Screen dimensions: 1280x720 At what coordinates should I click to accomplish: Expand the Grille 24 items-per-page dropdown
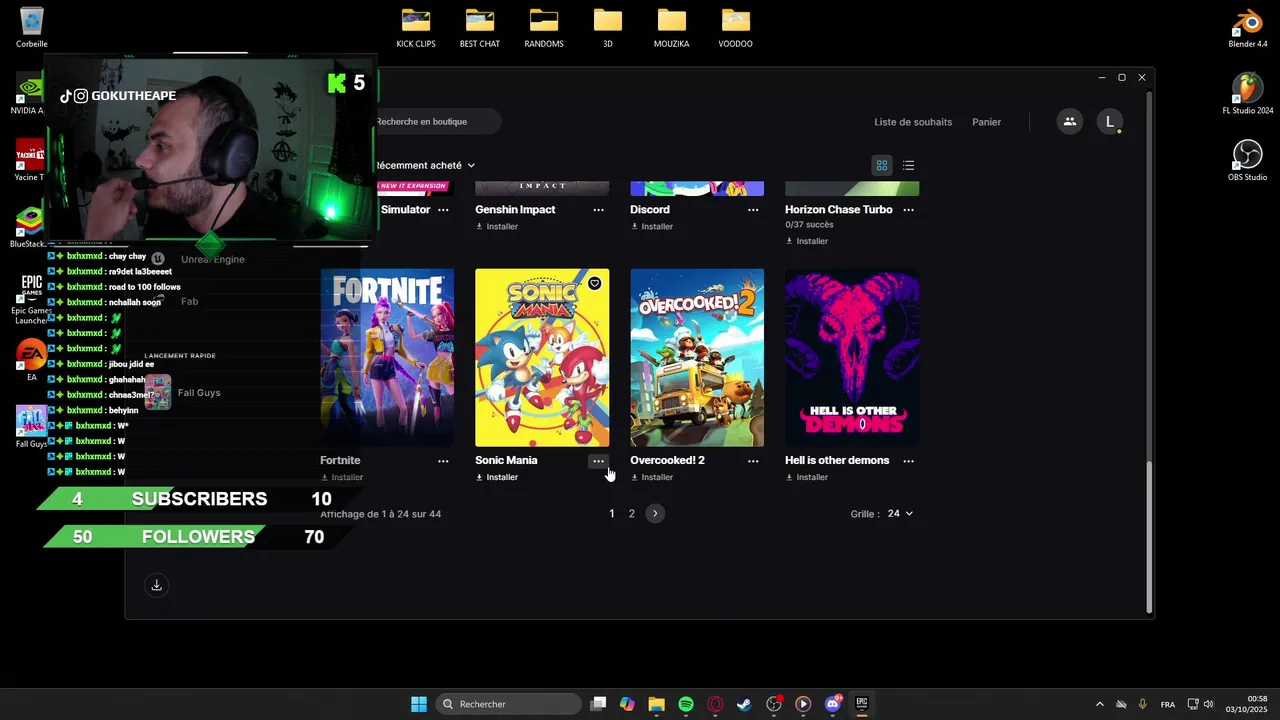900,514
